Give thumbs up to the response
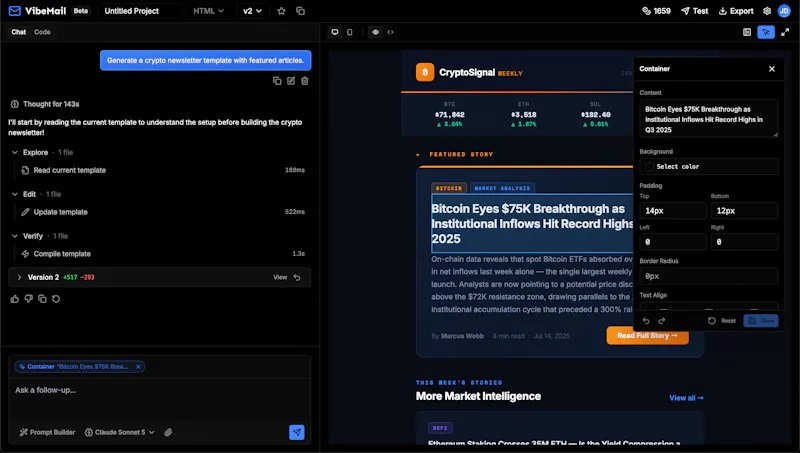The image size is (800, 453). (x=15, y=299)
